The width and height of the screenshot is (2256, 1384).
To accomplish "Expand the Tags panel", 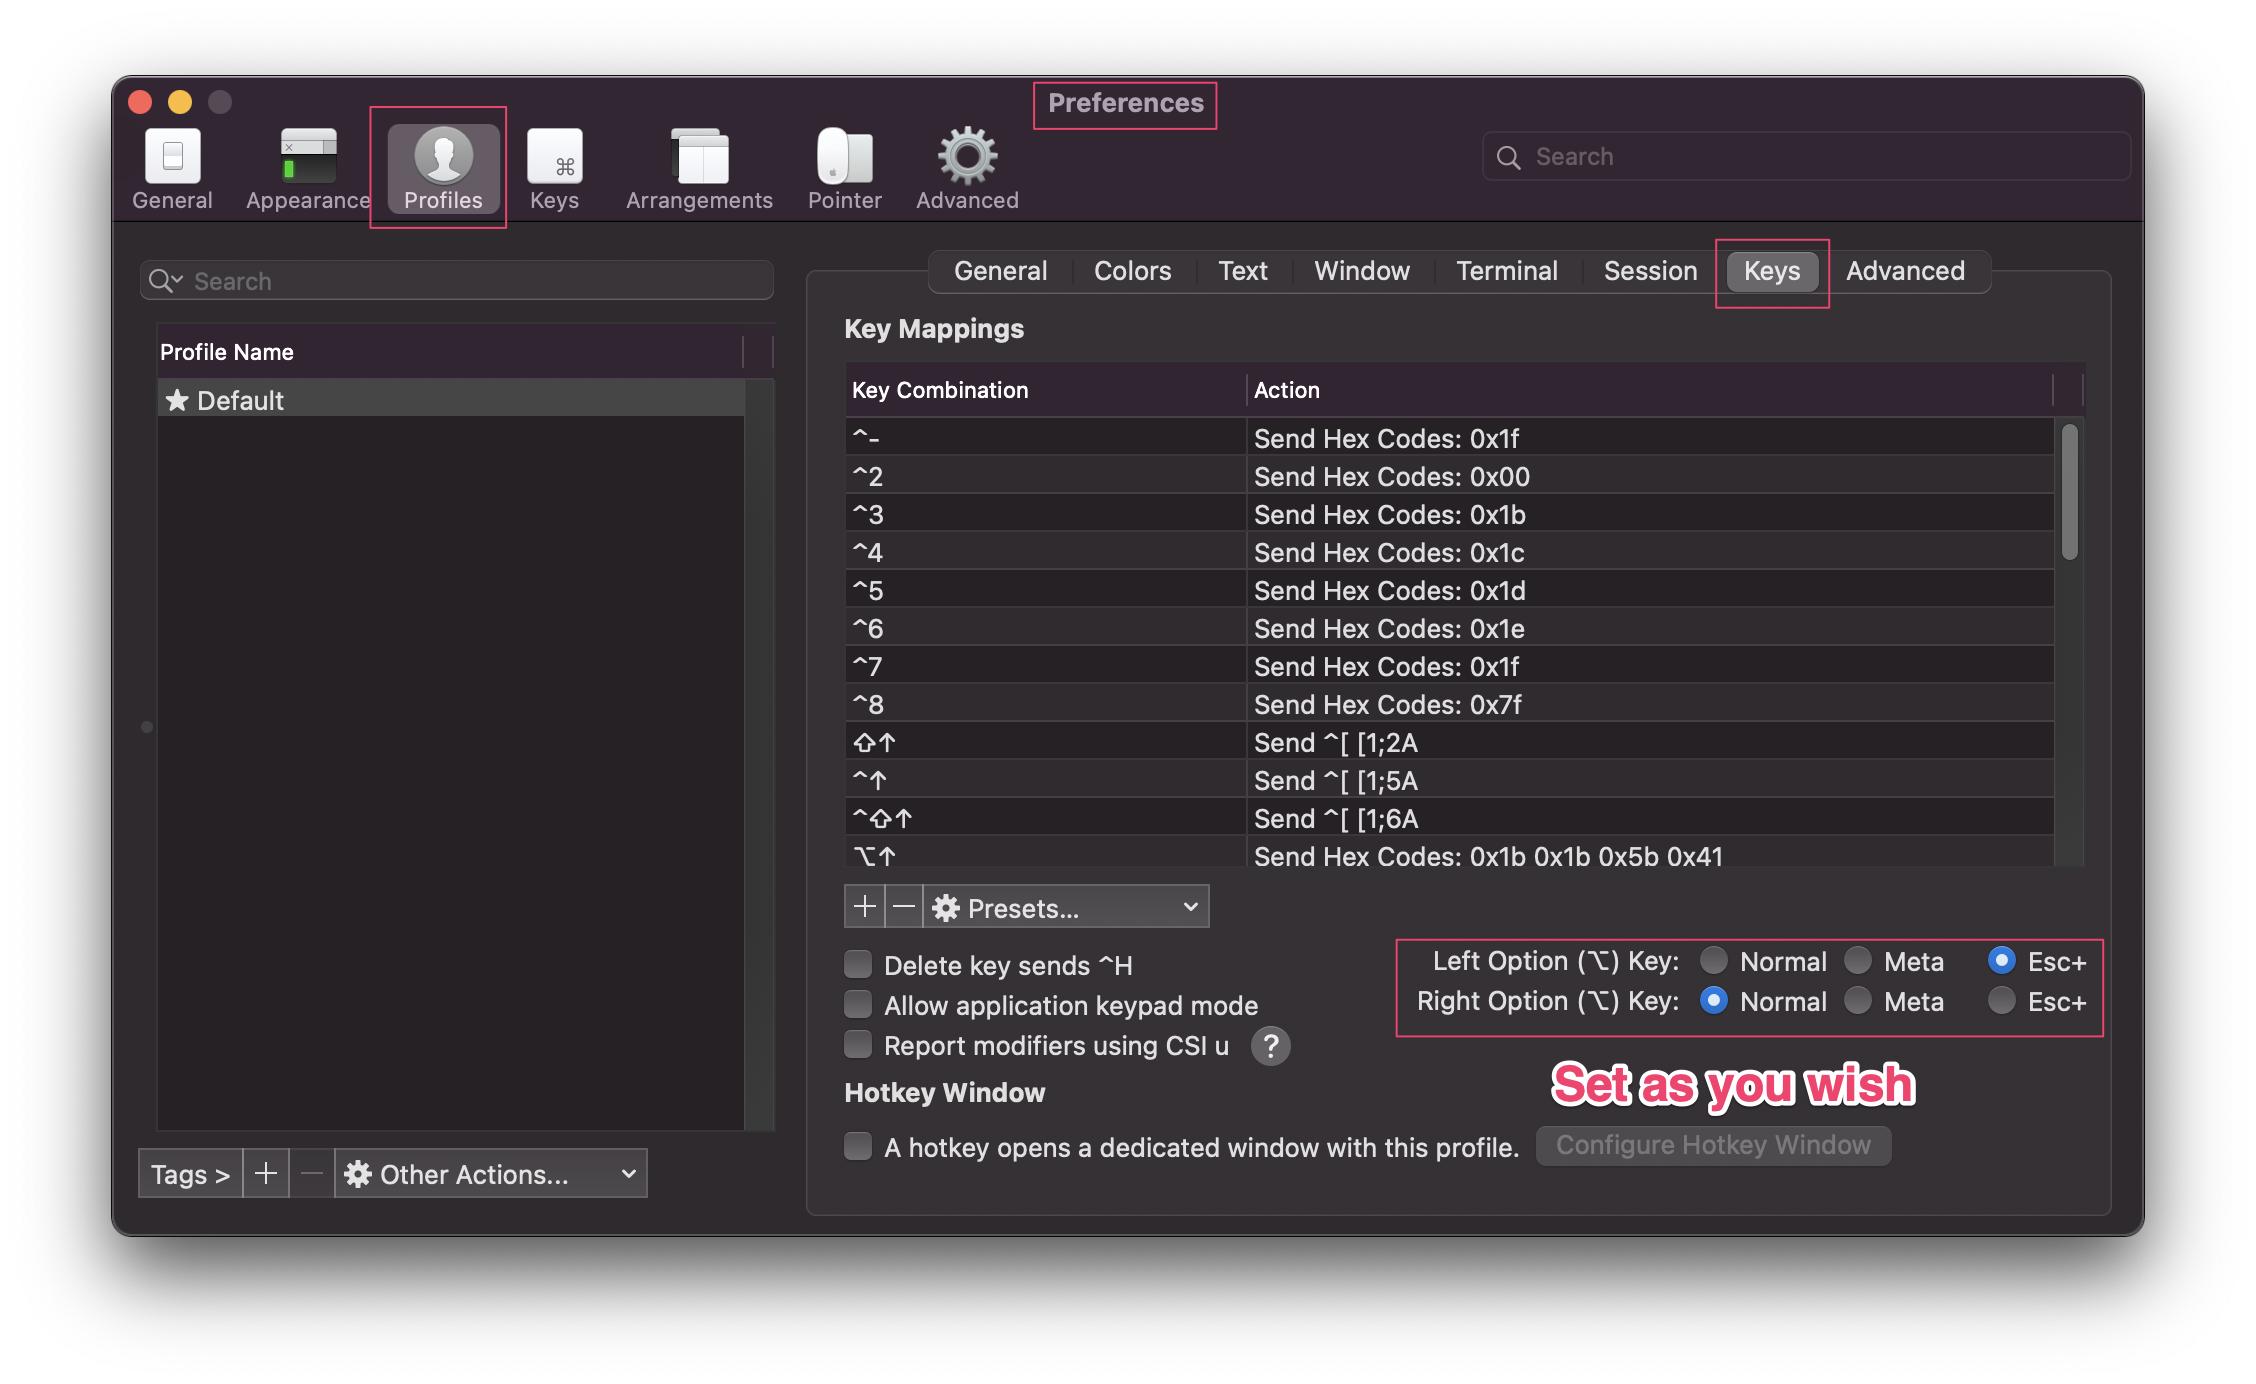I will pos(190,1174).
